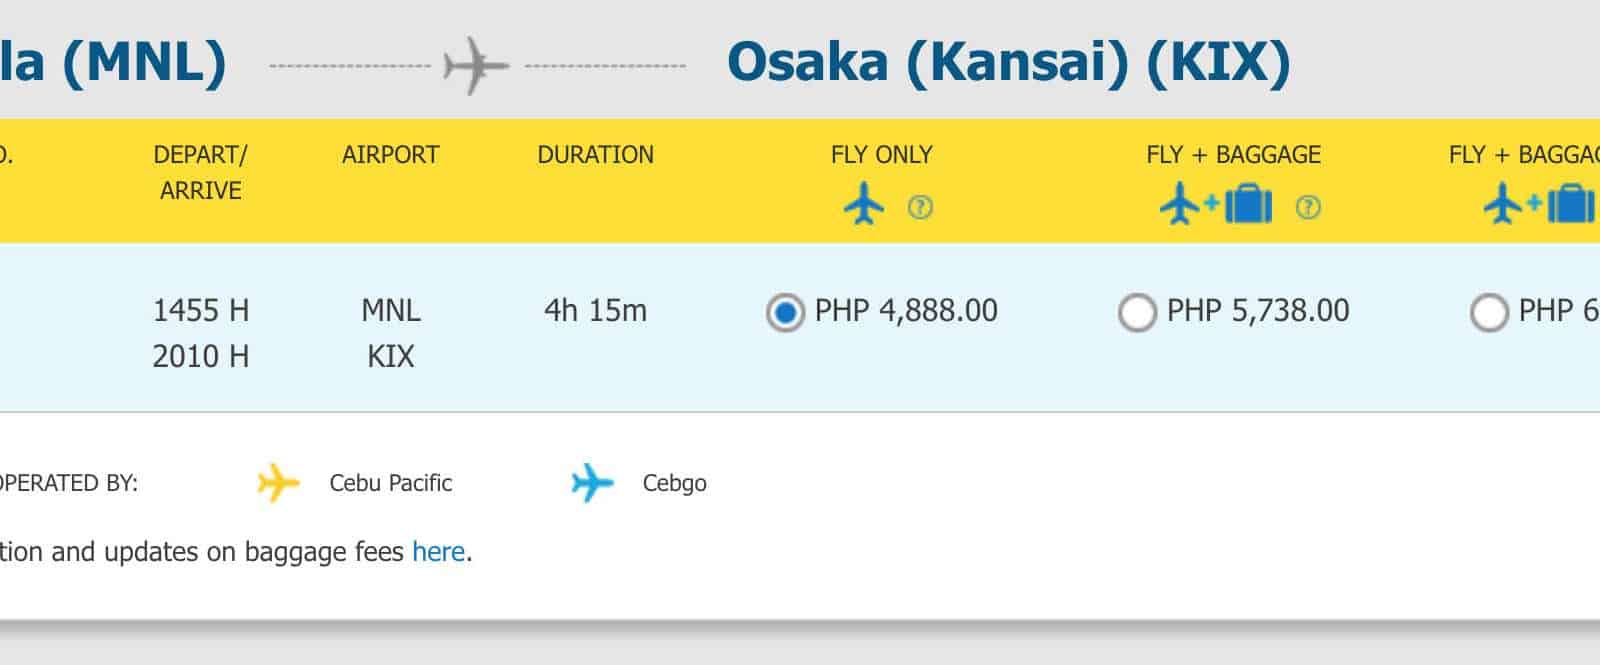Click the yellow Cebu Pacific plane icon
This screenshot has width=1600, height=665.
278,483
